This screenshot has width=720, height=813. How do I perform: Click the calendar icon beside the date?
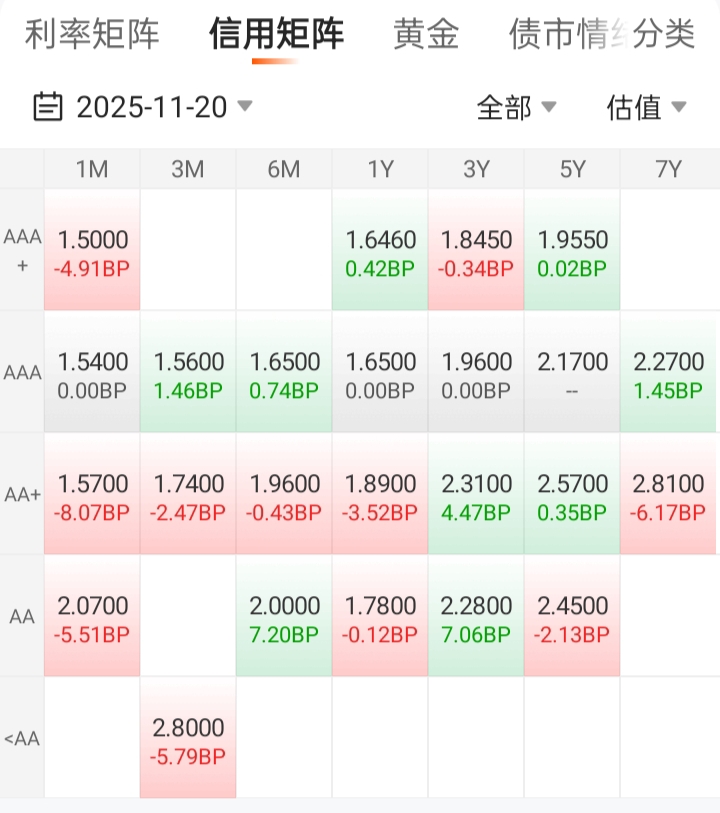point(48,106)
